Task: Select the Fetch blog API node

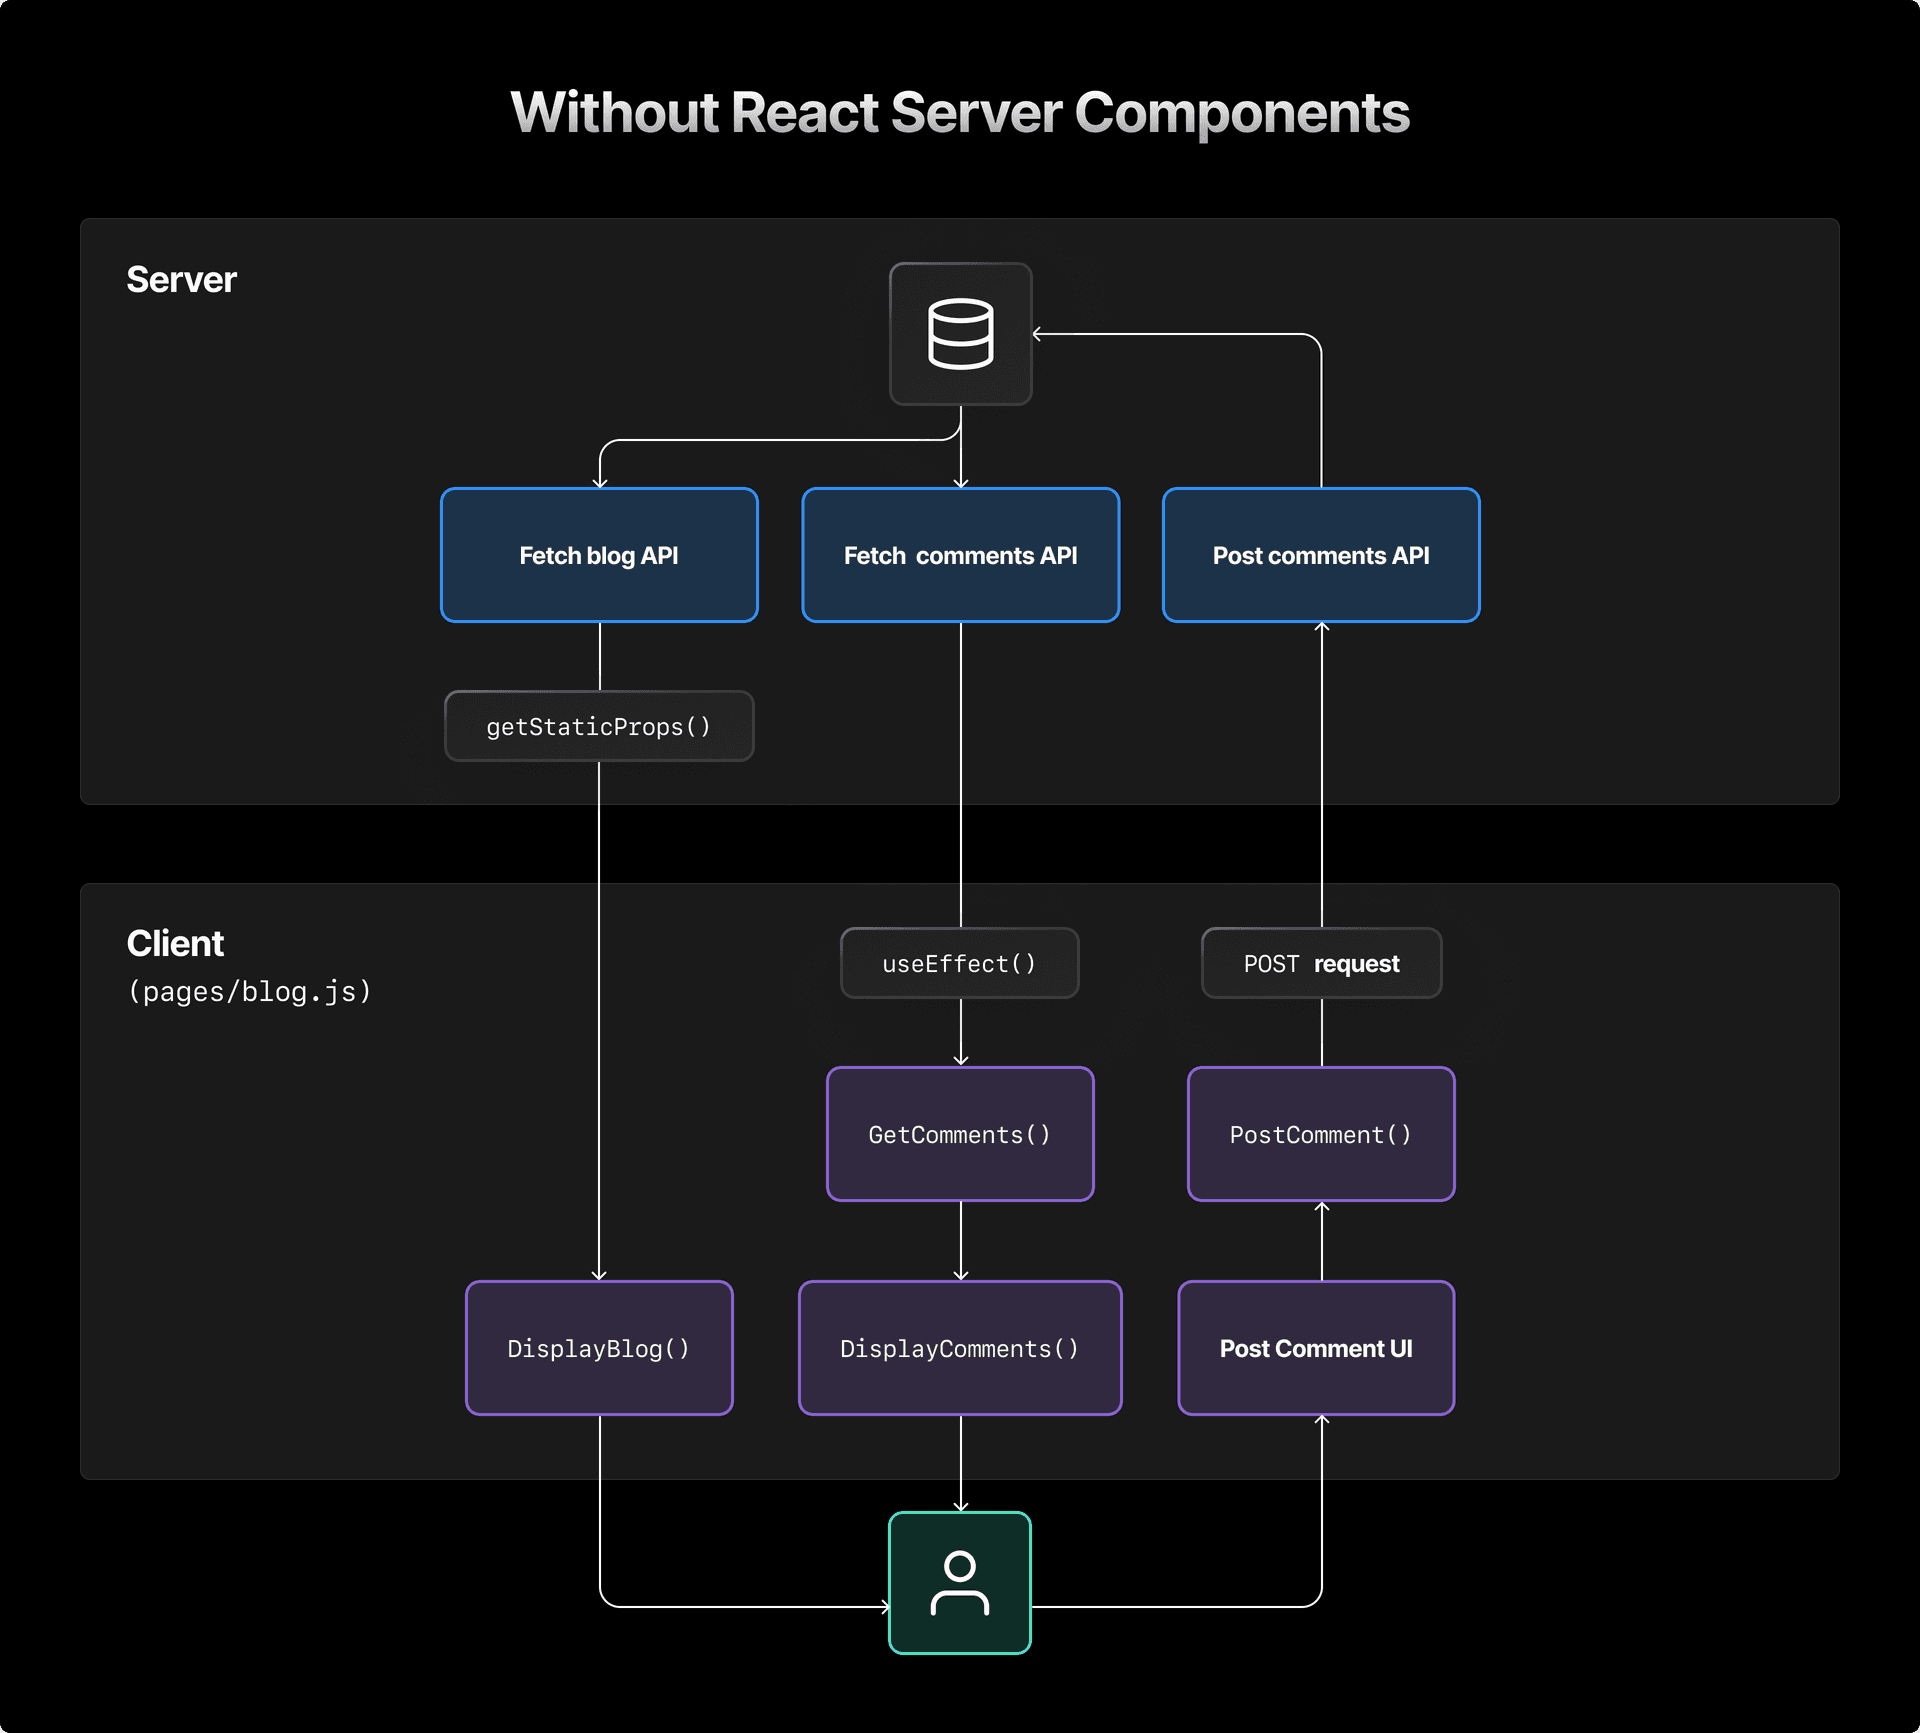Action: (x=598, y=555)
